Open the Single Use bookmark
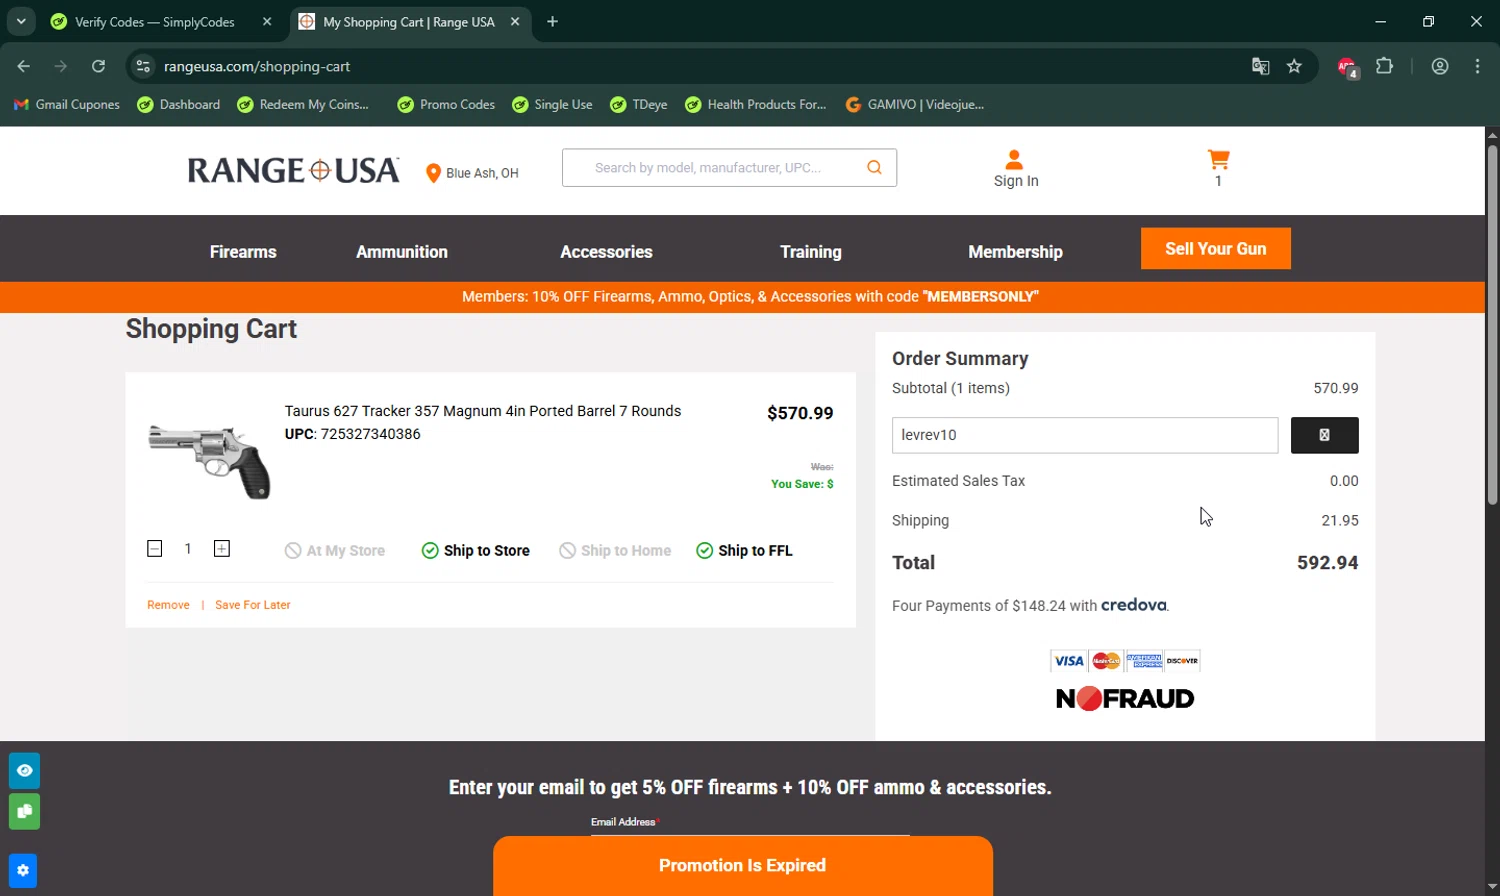The image size is (1500, 896). pyautogui.click(x=552, y=104)
